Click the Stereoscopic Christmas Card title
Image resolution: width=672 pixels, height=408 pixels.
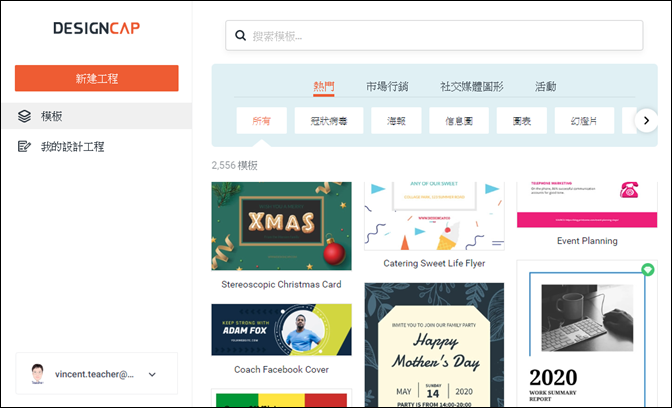click(x=281, y=285)
